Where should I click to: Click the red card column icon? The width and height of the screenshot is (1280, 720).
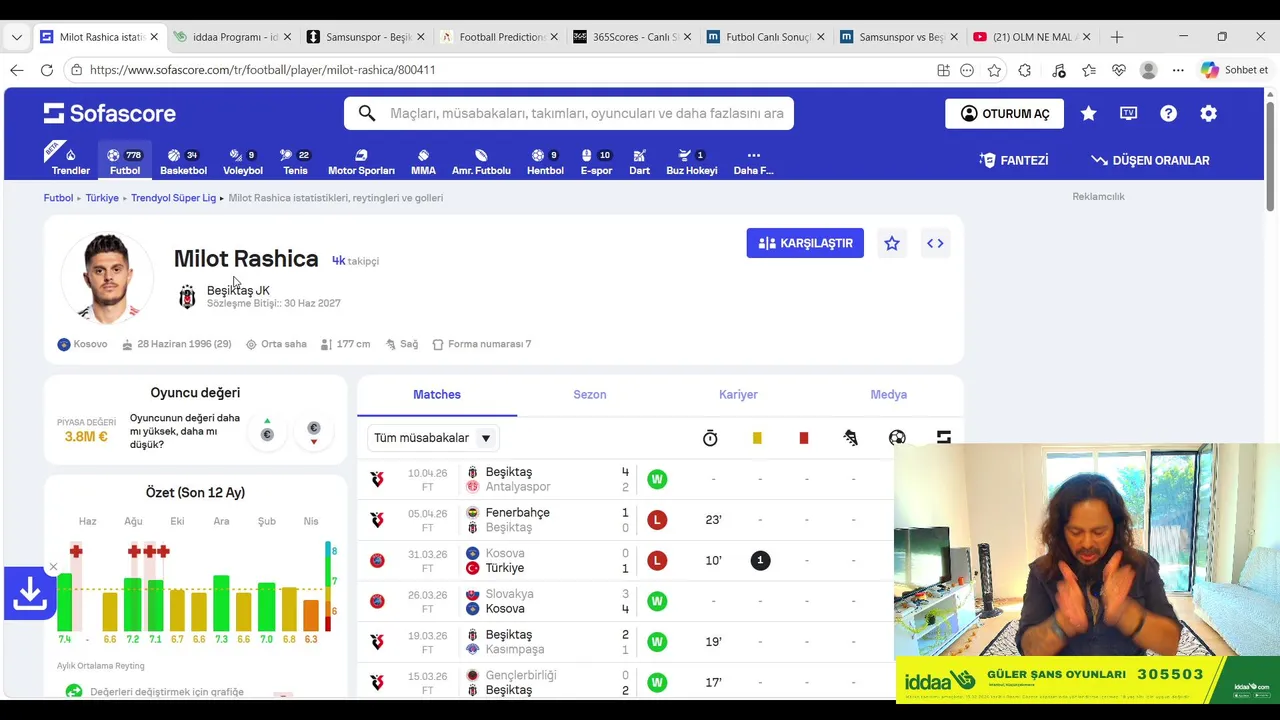coord(803,438)
